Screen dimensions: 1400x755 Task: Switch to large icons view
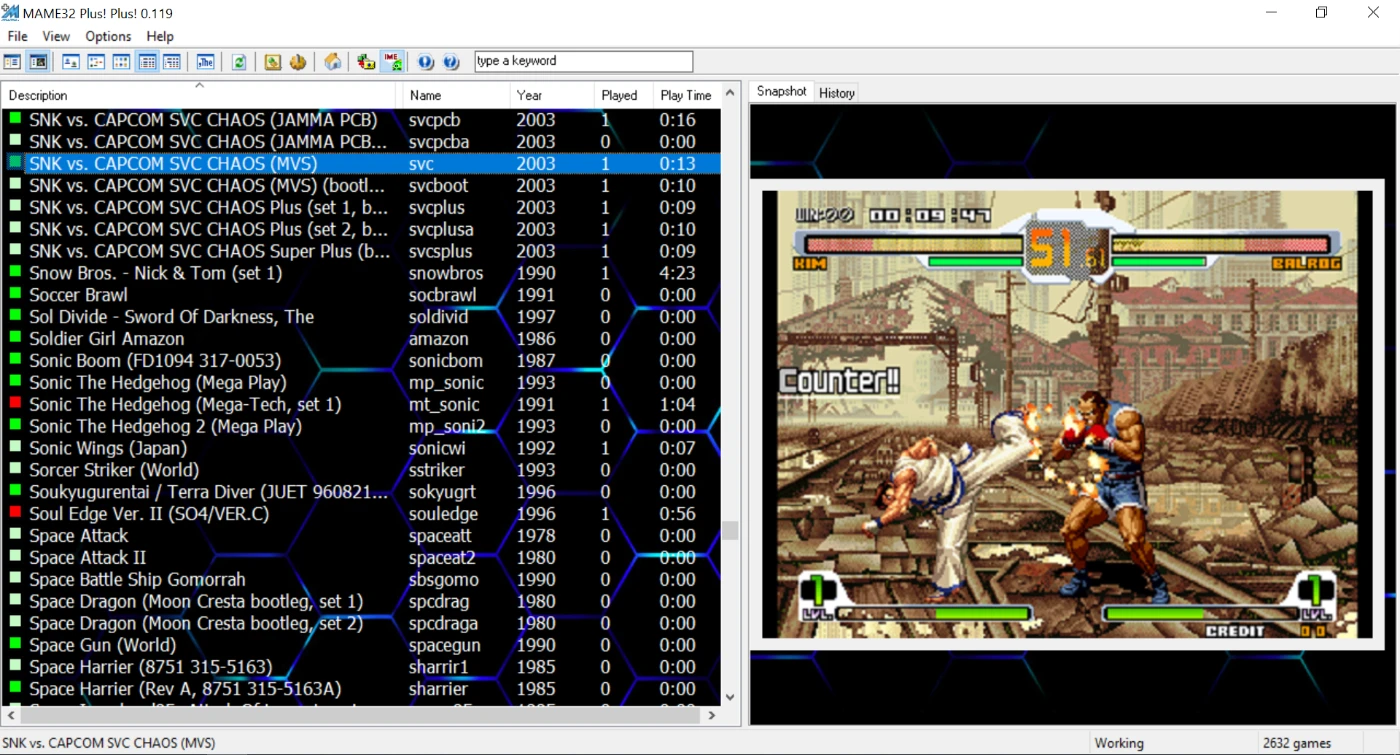(x=71, y=62)
